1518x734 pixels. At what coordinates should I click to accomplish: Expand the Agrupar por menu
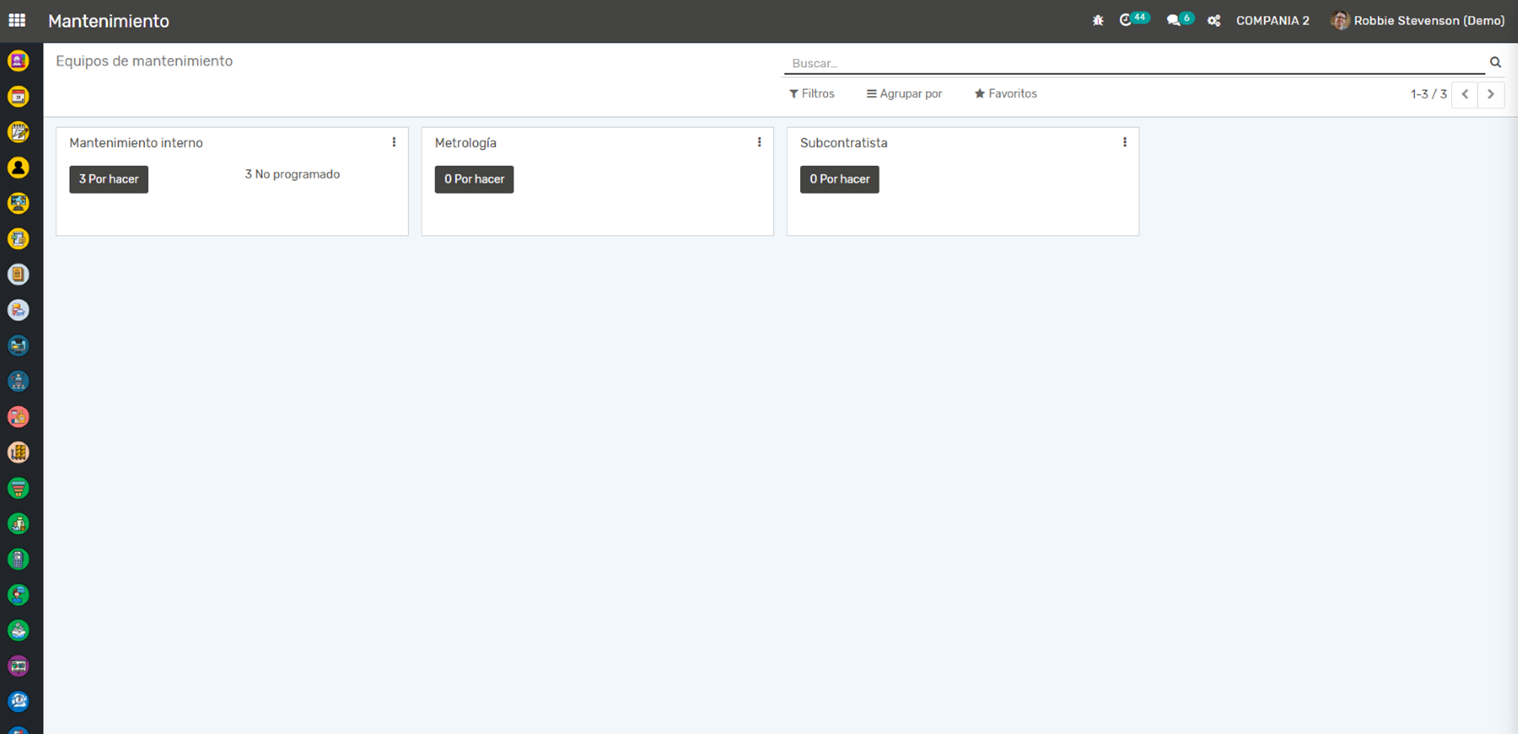coord(904,94)
